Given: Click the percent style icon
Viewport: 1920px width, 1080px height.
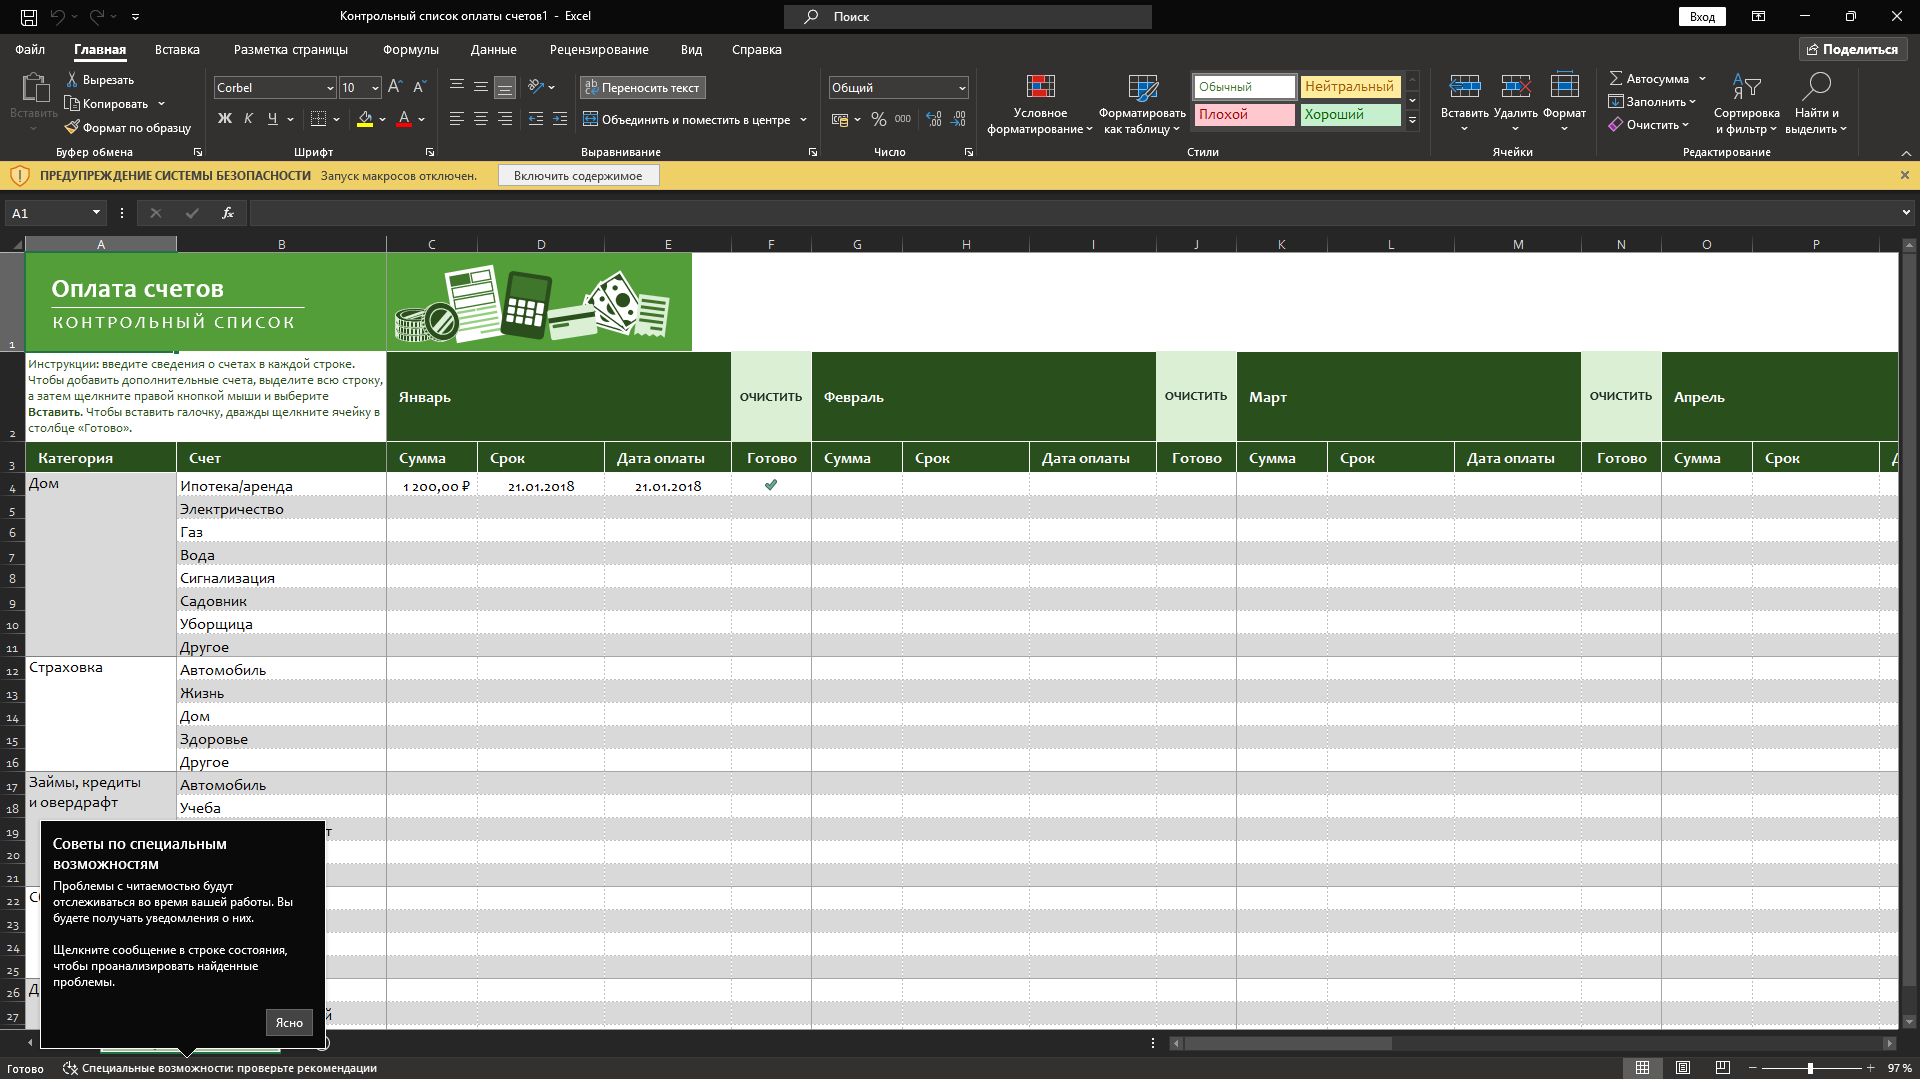Looking at the screenshot, I should (x=878, y=119).
